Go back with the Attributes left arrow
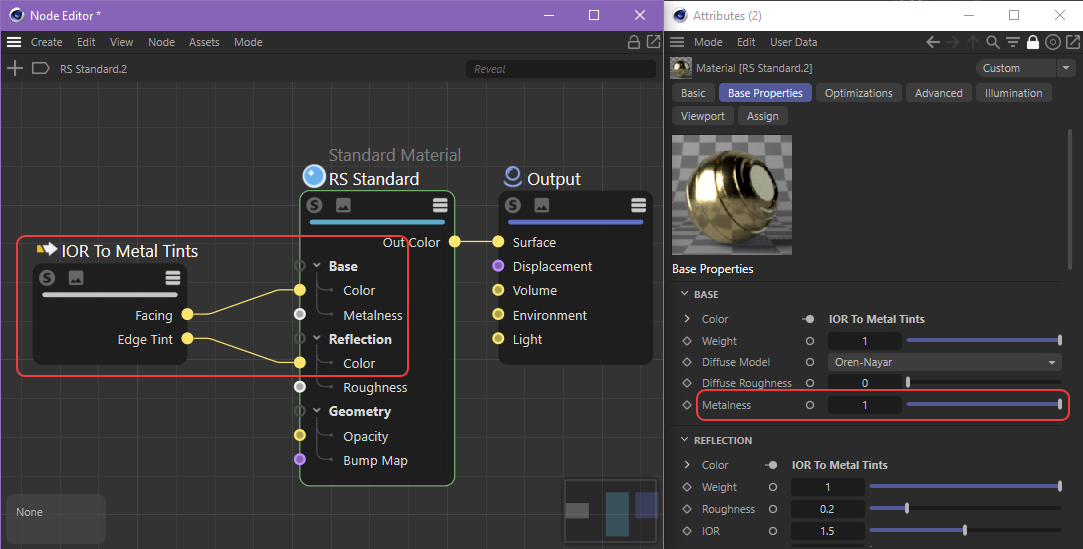 coord(933,42)
